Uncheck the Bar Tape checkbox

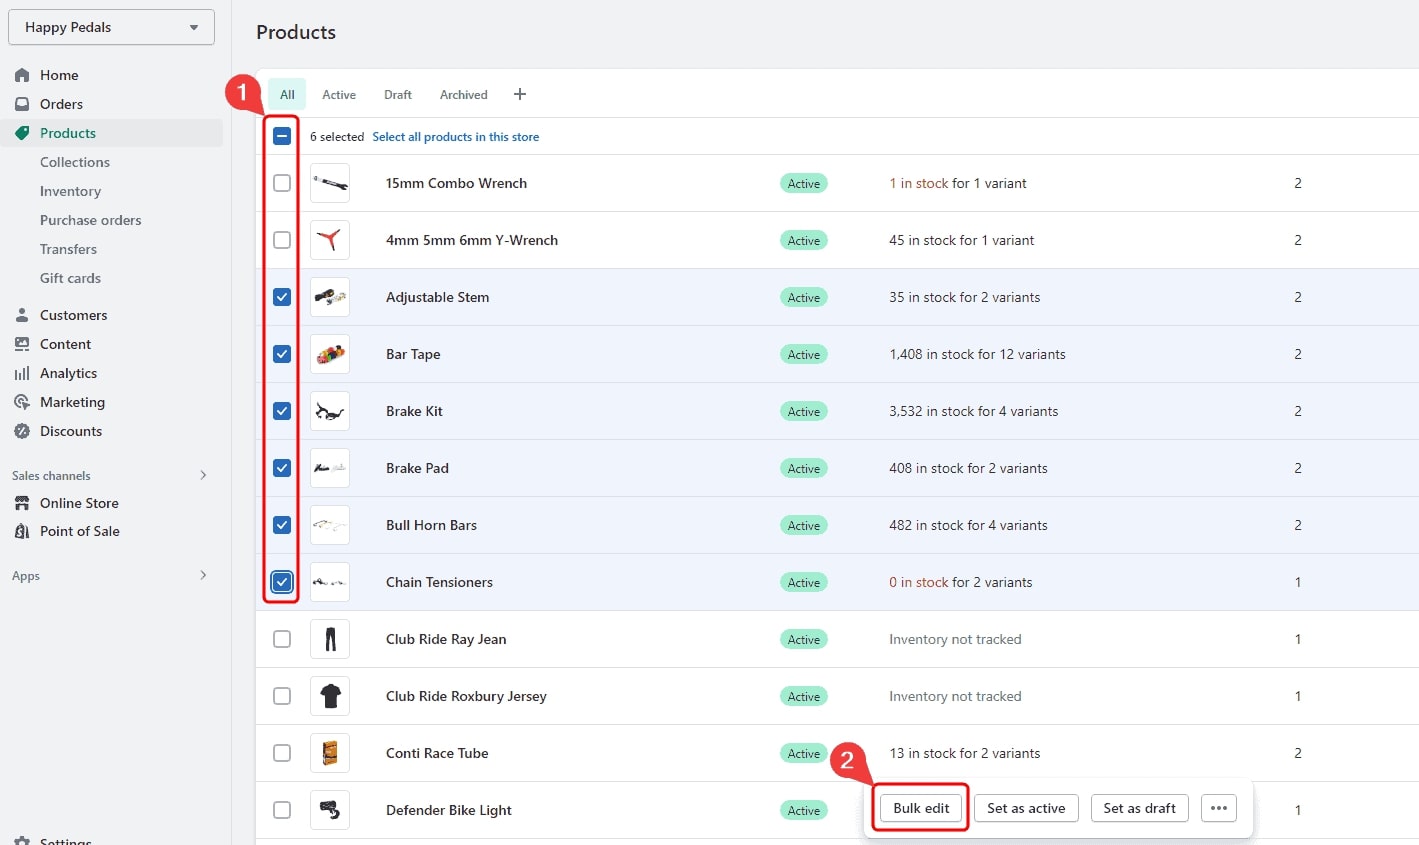[x=282, y=354]
